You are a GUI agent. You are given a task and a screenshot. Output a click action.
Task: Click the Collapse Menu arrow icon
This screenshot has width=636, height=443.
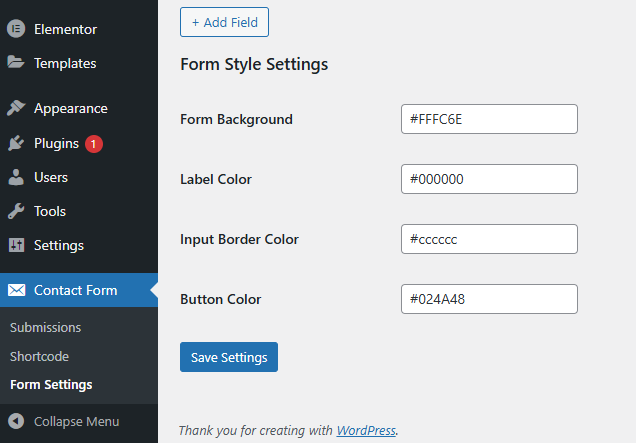[16, 421]
